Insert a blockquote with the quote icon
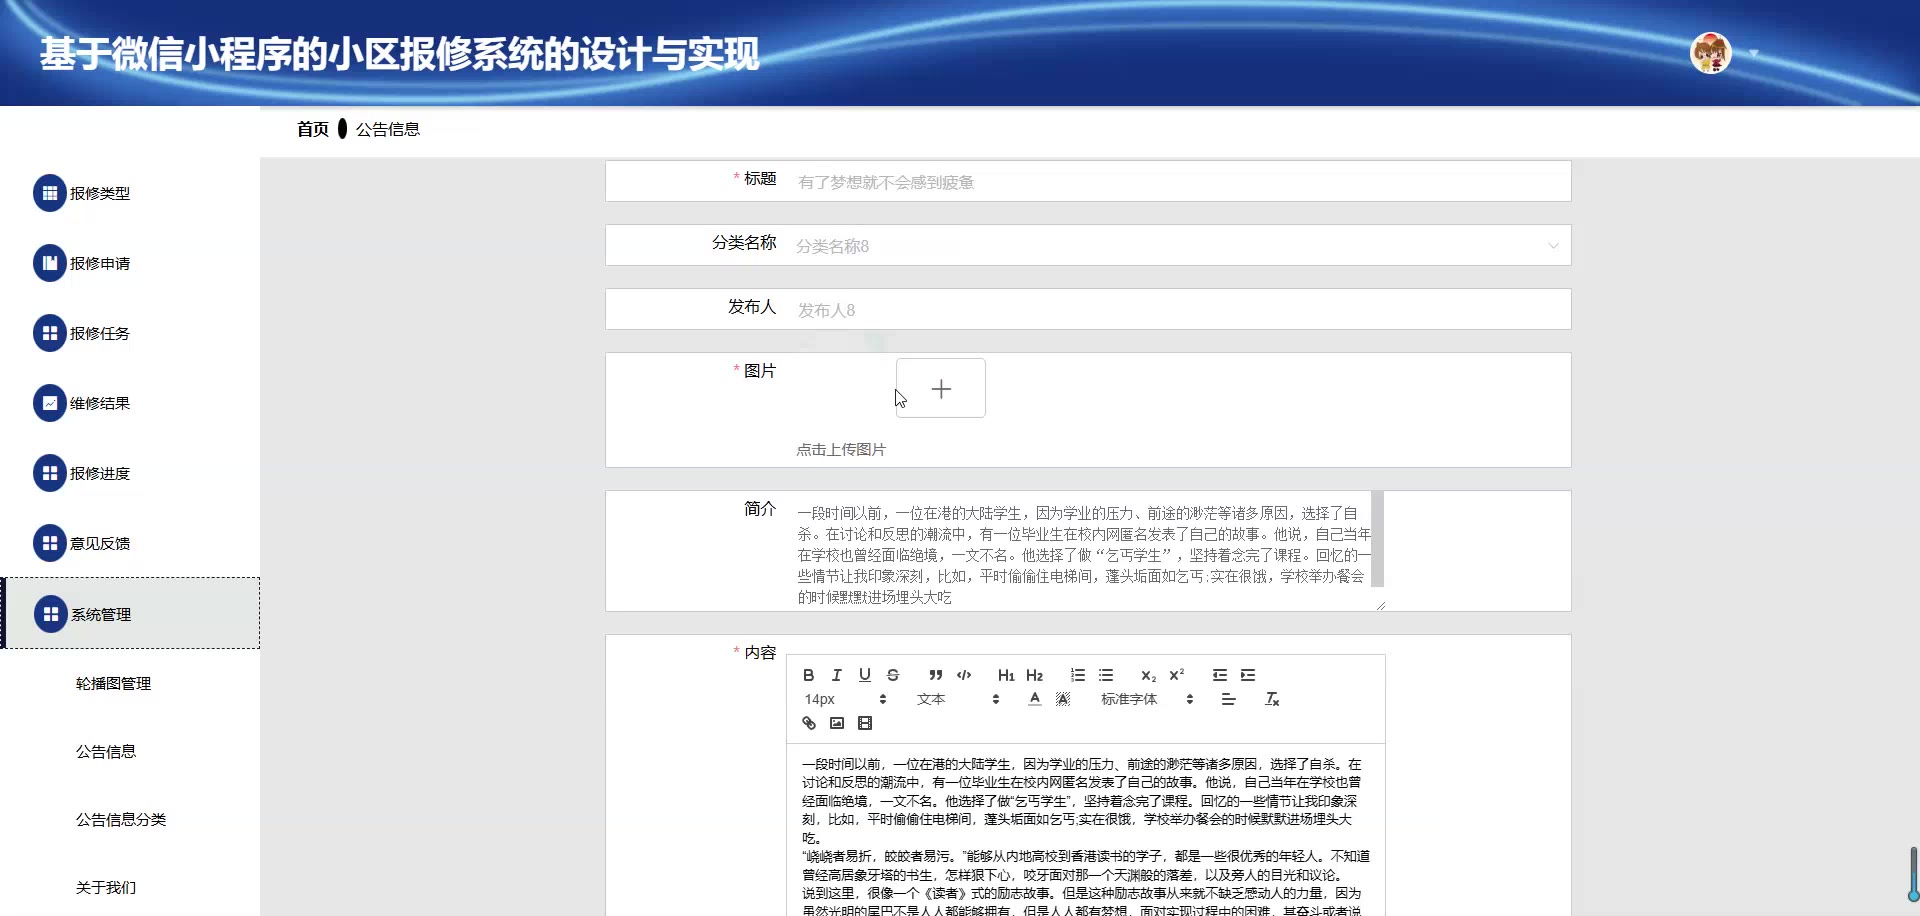Image resolution: width=1920 pixels, height=916 pixels. (936, 675)
